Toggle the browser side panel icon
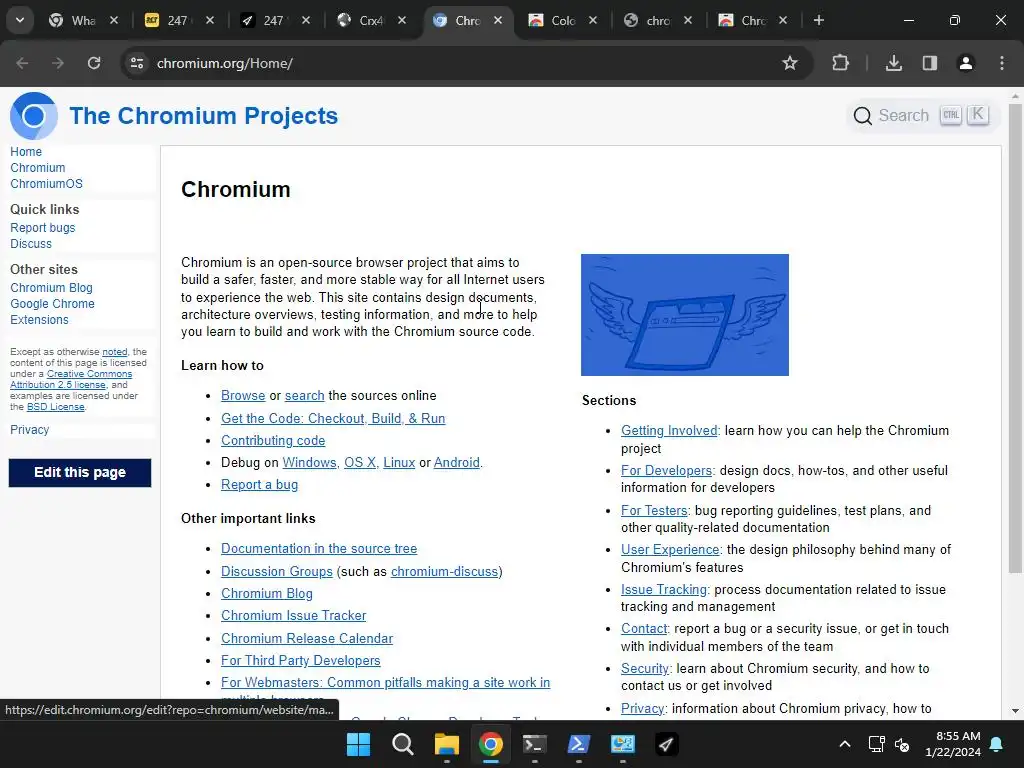Viewport: 1024px width, 768px height. click(x=930, y=63)
